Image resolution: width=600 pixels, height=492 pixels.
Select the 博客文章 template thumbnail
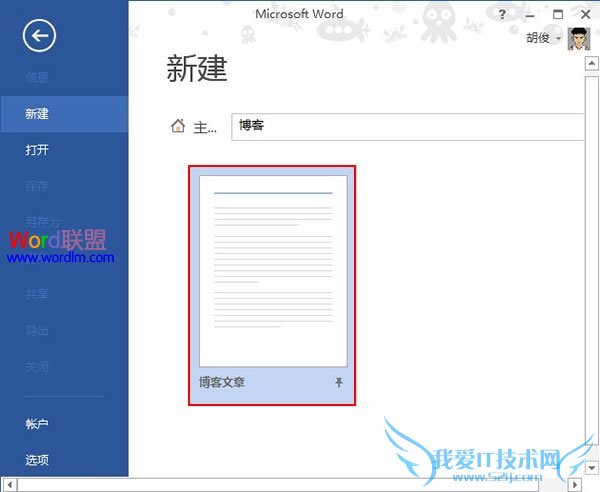(273, 271)
